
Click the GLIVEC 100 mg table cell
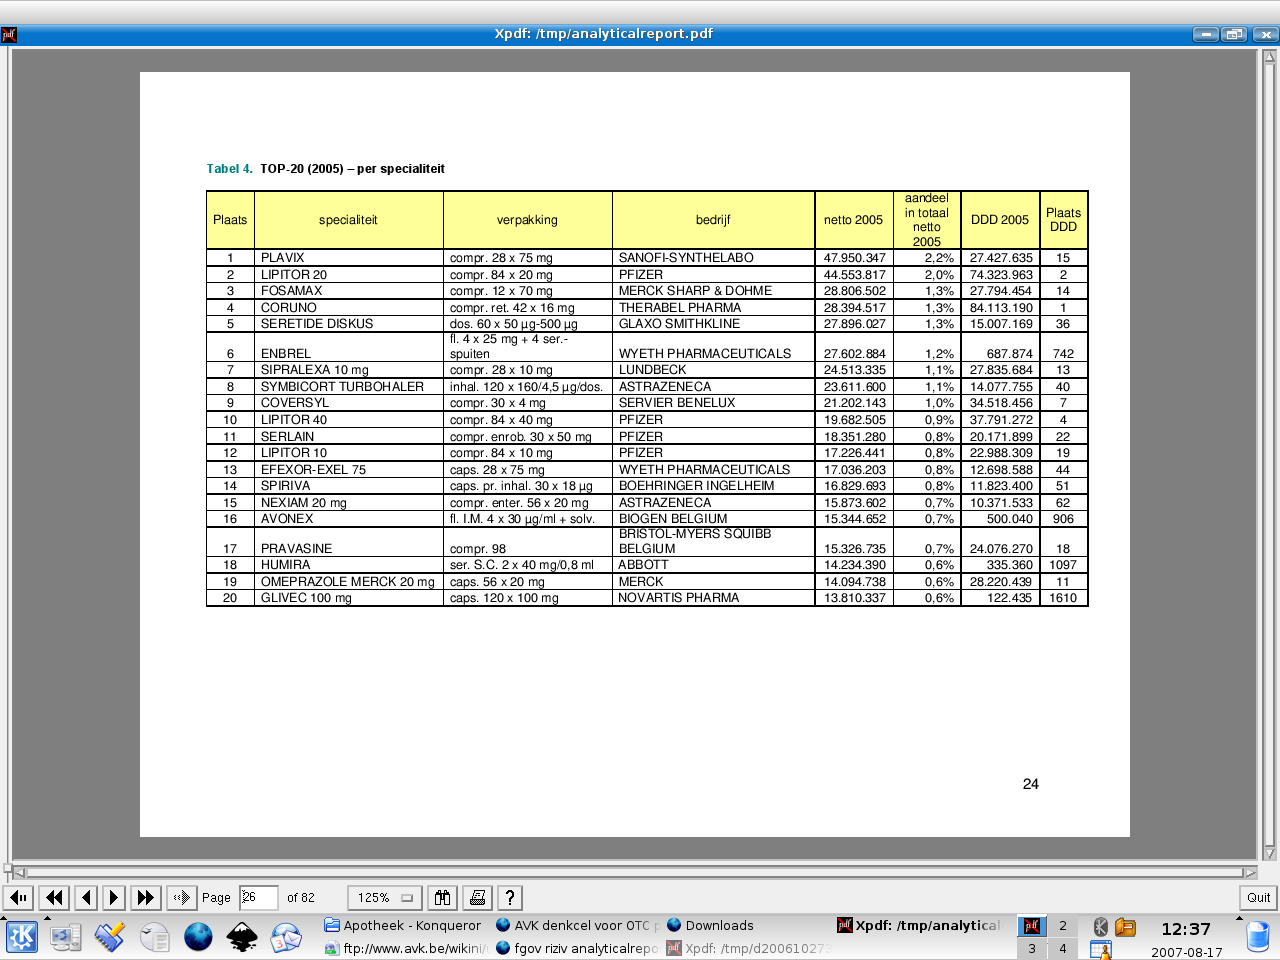pos(348,598)
